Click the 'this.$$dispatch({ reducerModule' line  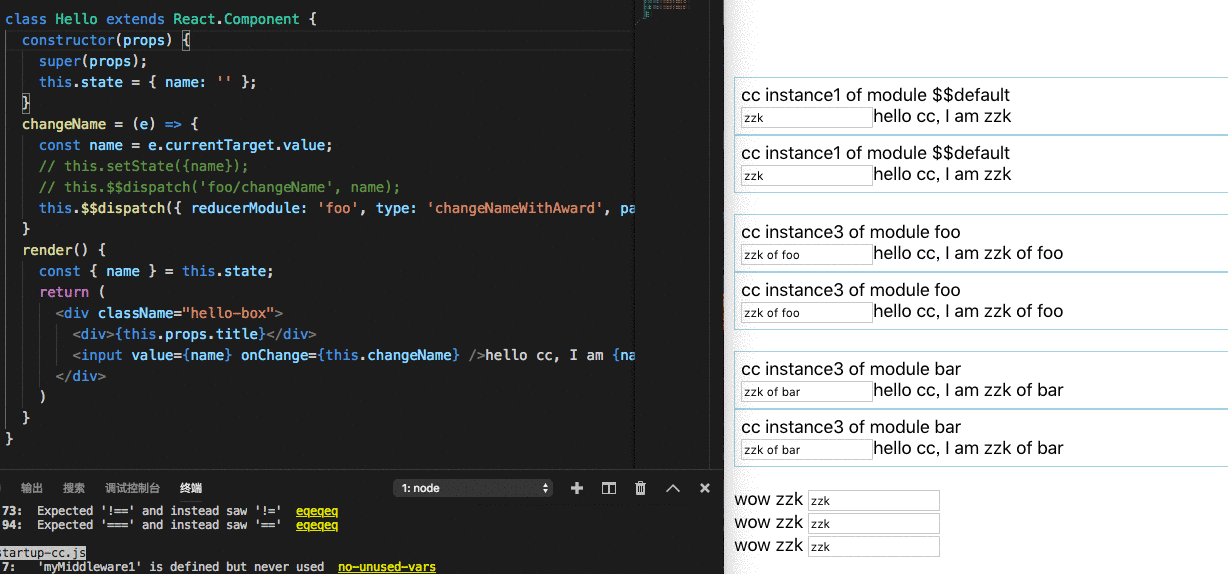tap(336, 208)
